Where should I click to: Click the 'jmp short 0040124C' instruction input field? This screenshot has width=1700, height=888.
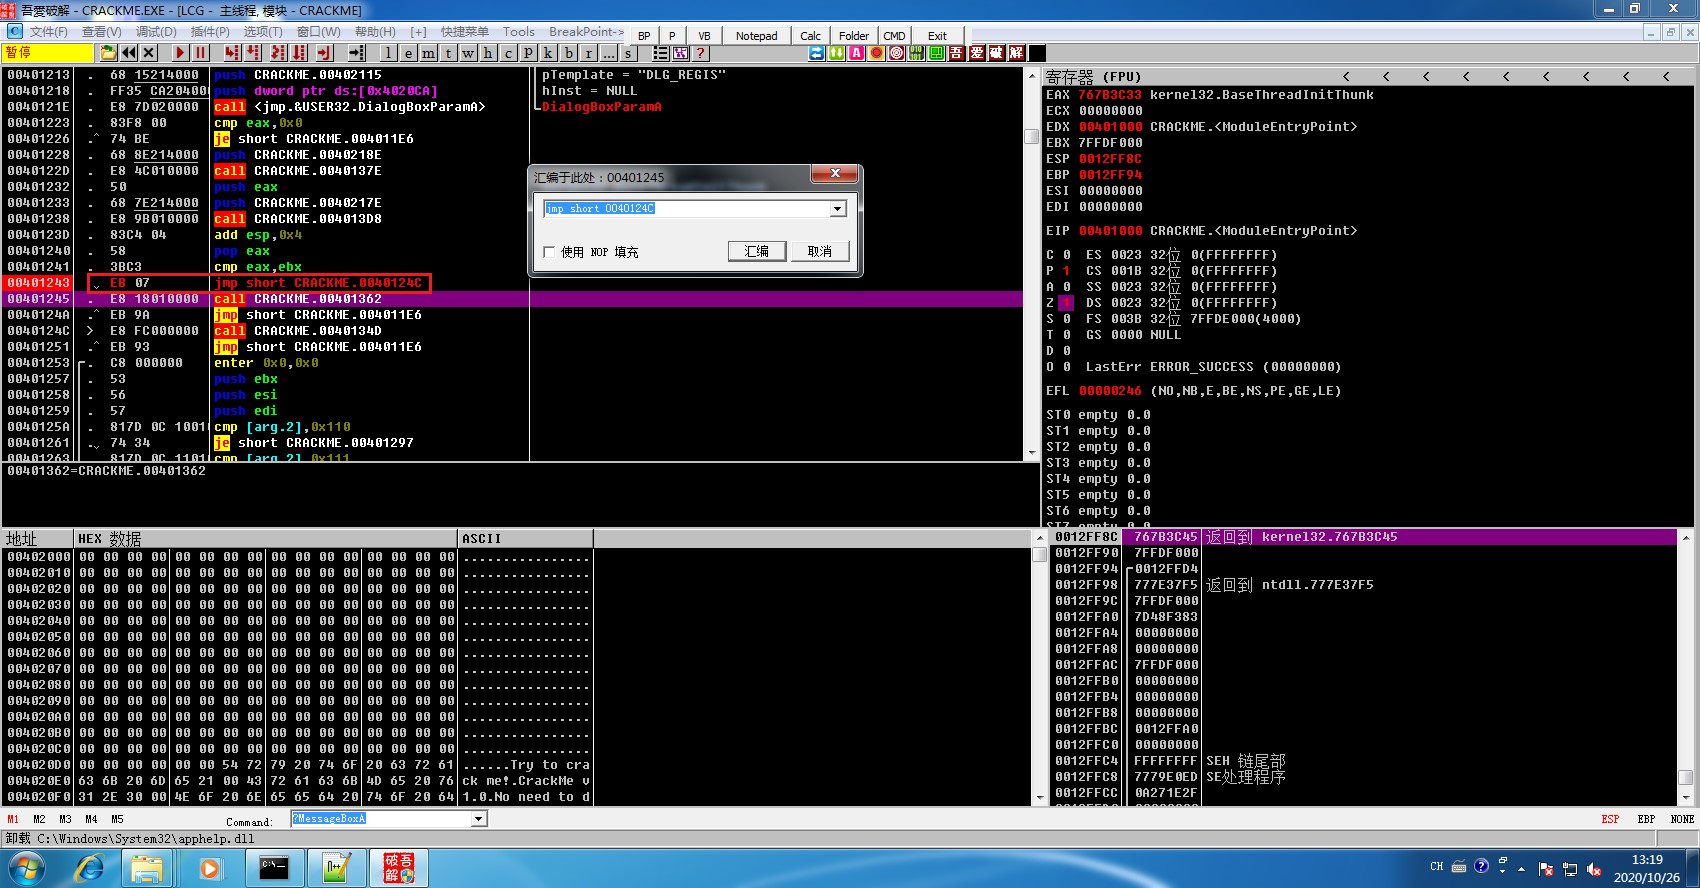686,209
